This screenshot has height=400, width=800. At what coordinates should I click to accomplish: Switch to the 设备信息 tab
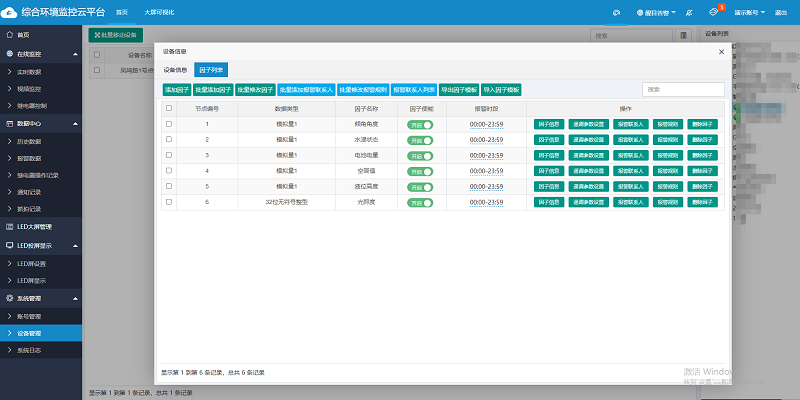pyautogui.click(x=175, y=70)
